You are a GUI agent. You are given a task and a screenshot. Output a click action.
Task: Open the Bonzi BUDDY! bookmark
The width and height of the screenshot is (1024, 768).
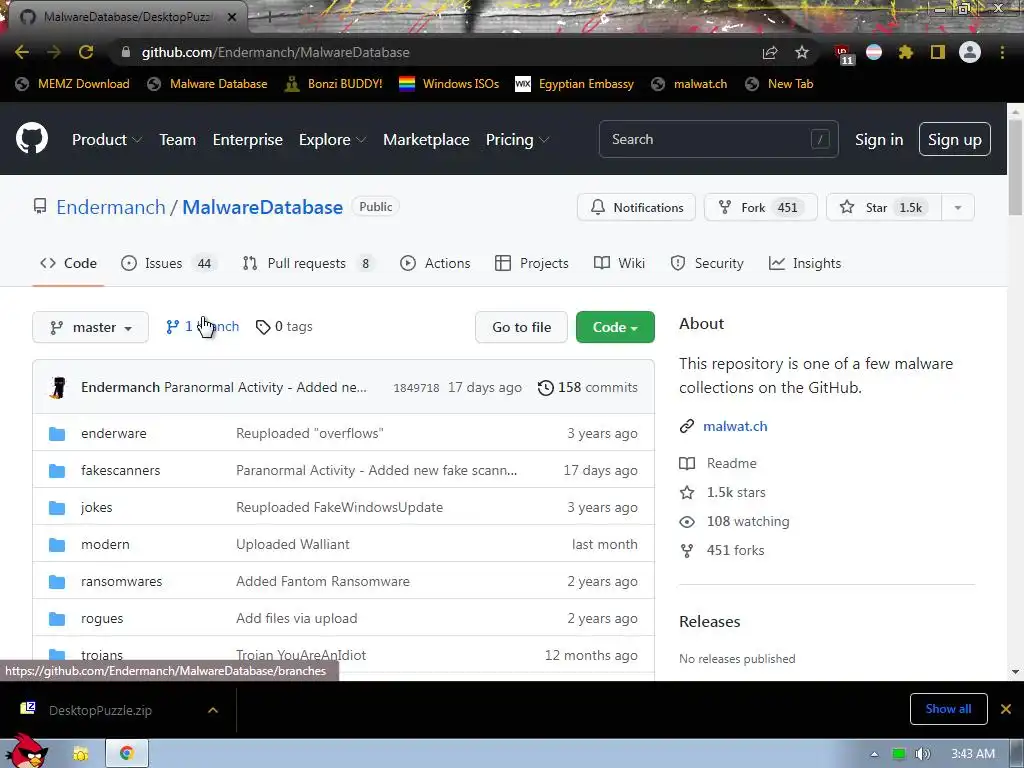coord(334,84)
